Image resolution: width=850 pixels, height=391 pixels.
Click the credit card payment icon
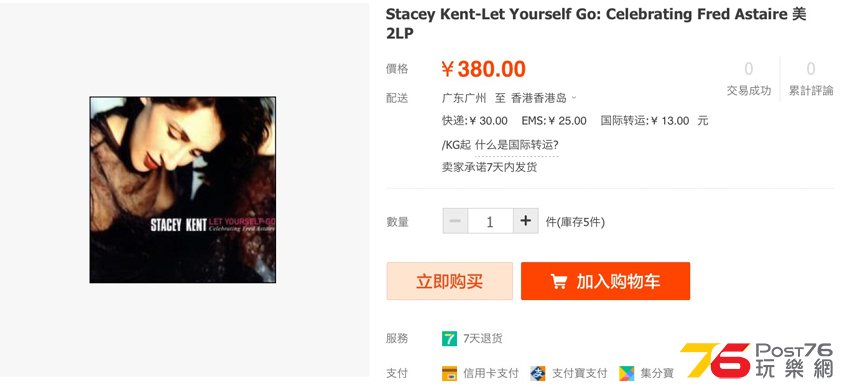449,374
